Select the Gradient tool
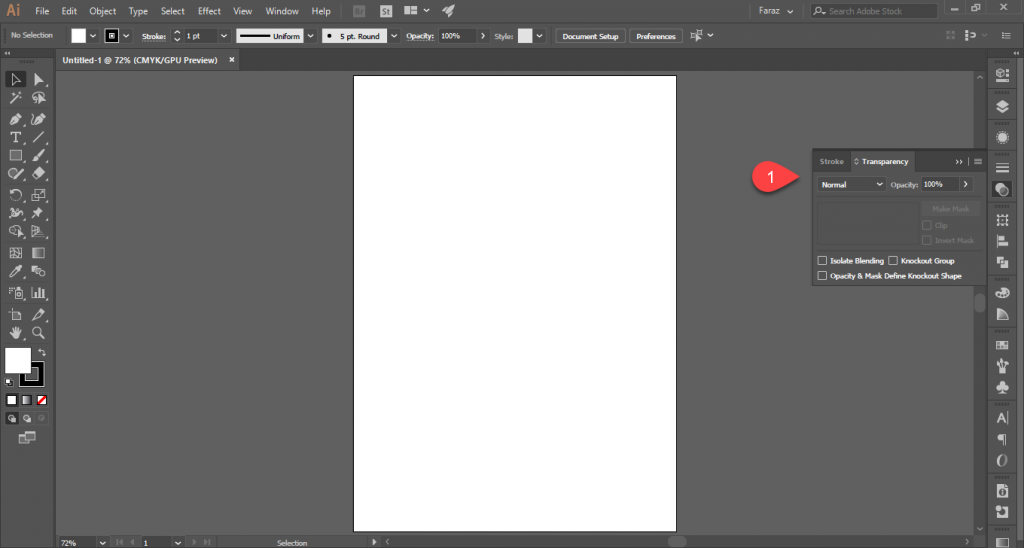This screenshot has height=548, width=1024. (39, 253)
